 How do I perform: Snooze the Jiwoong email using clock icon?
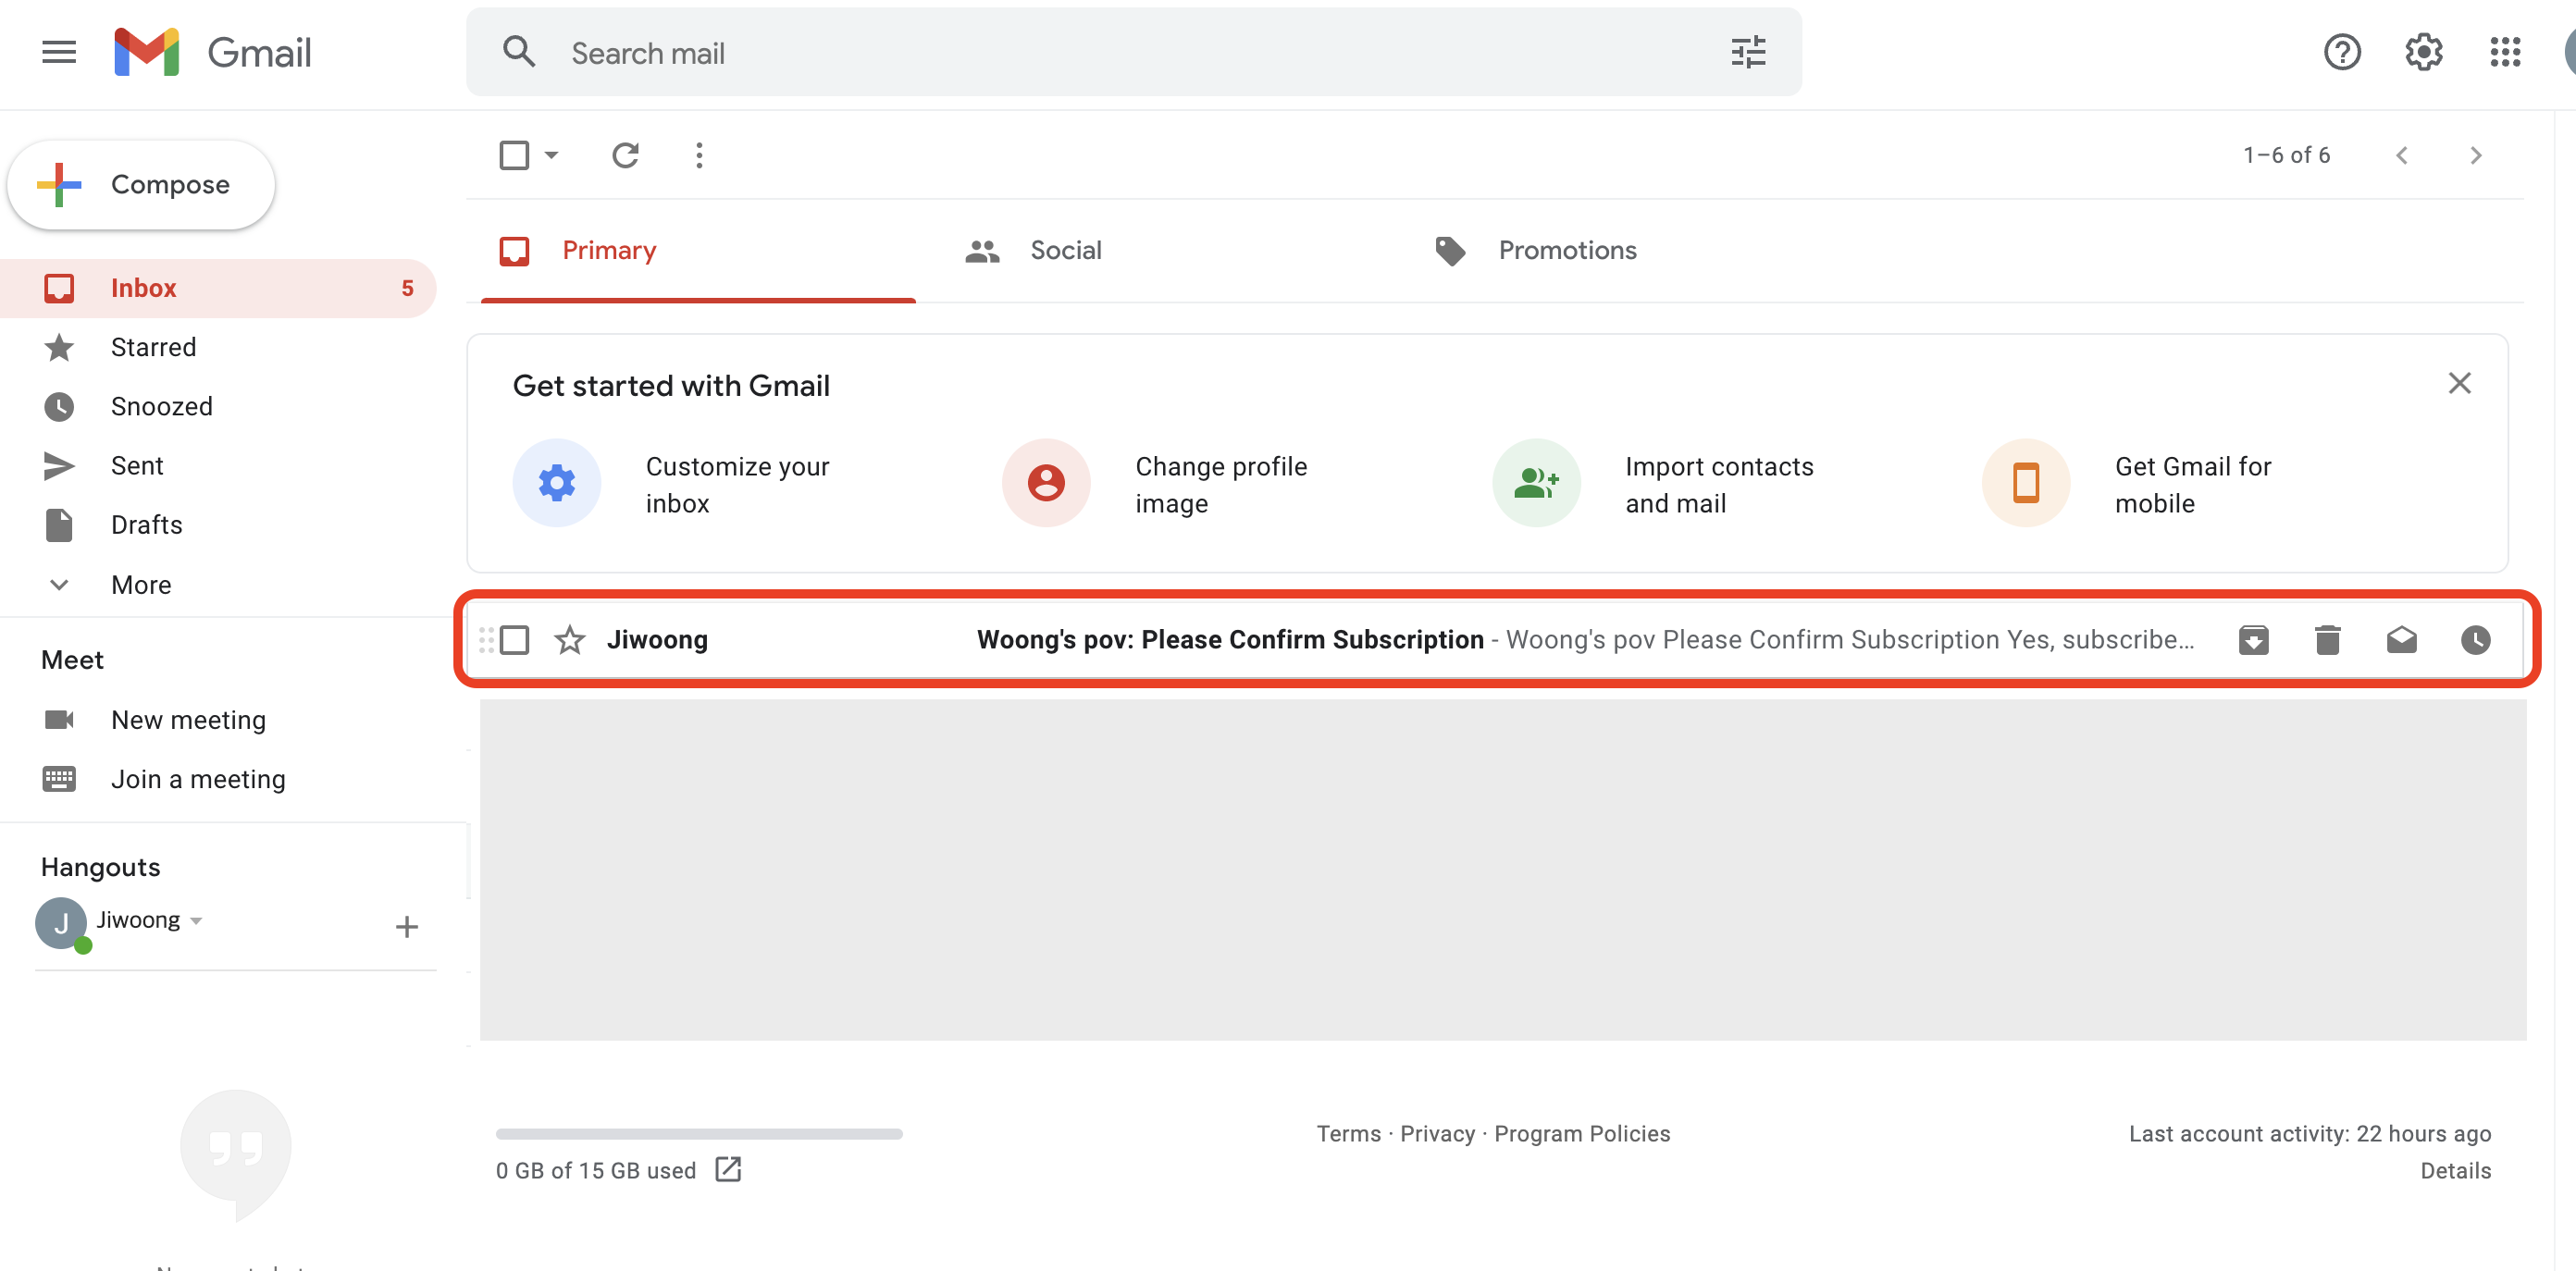(2475, 640)
